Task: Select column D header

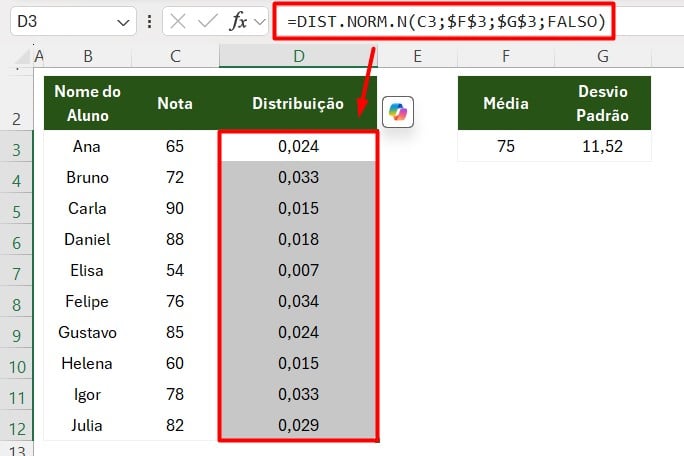Action: click(x=298, y=56)
